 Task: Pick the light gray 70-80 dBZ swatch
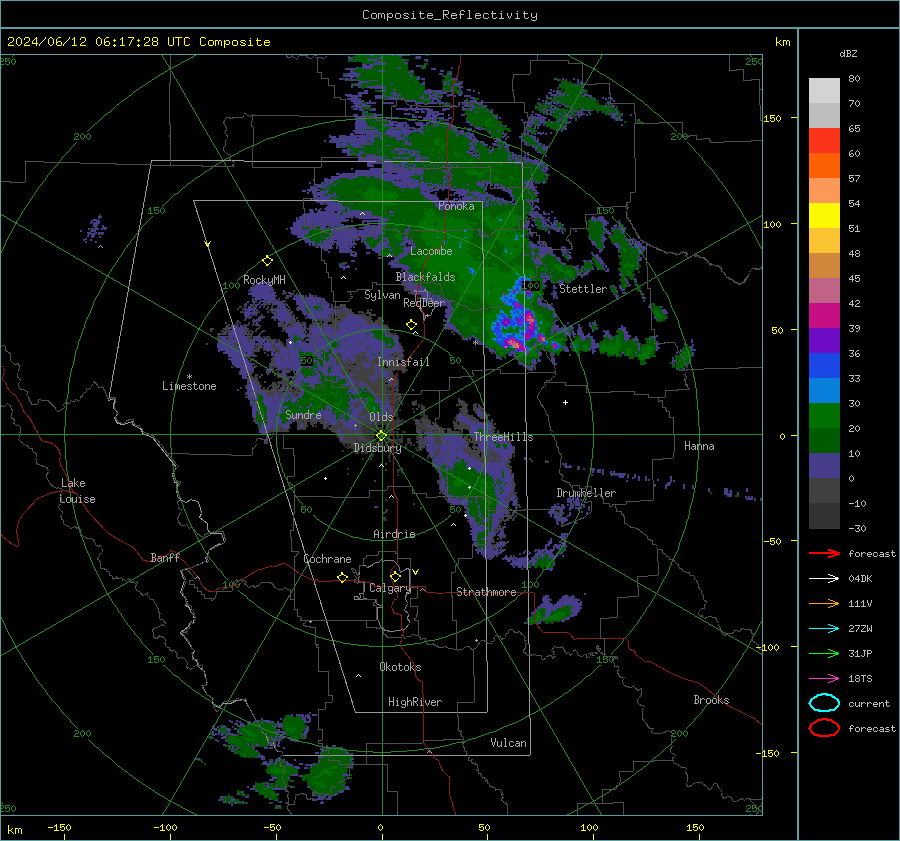click(x=824, y=91)
